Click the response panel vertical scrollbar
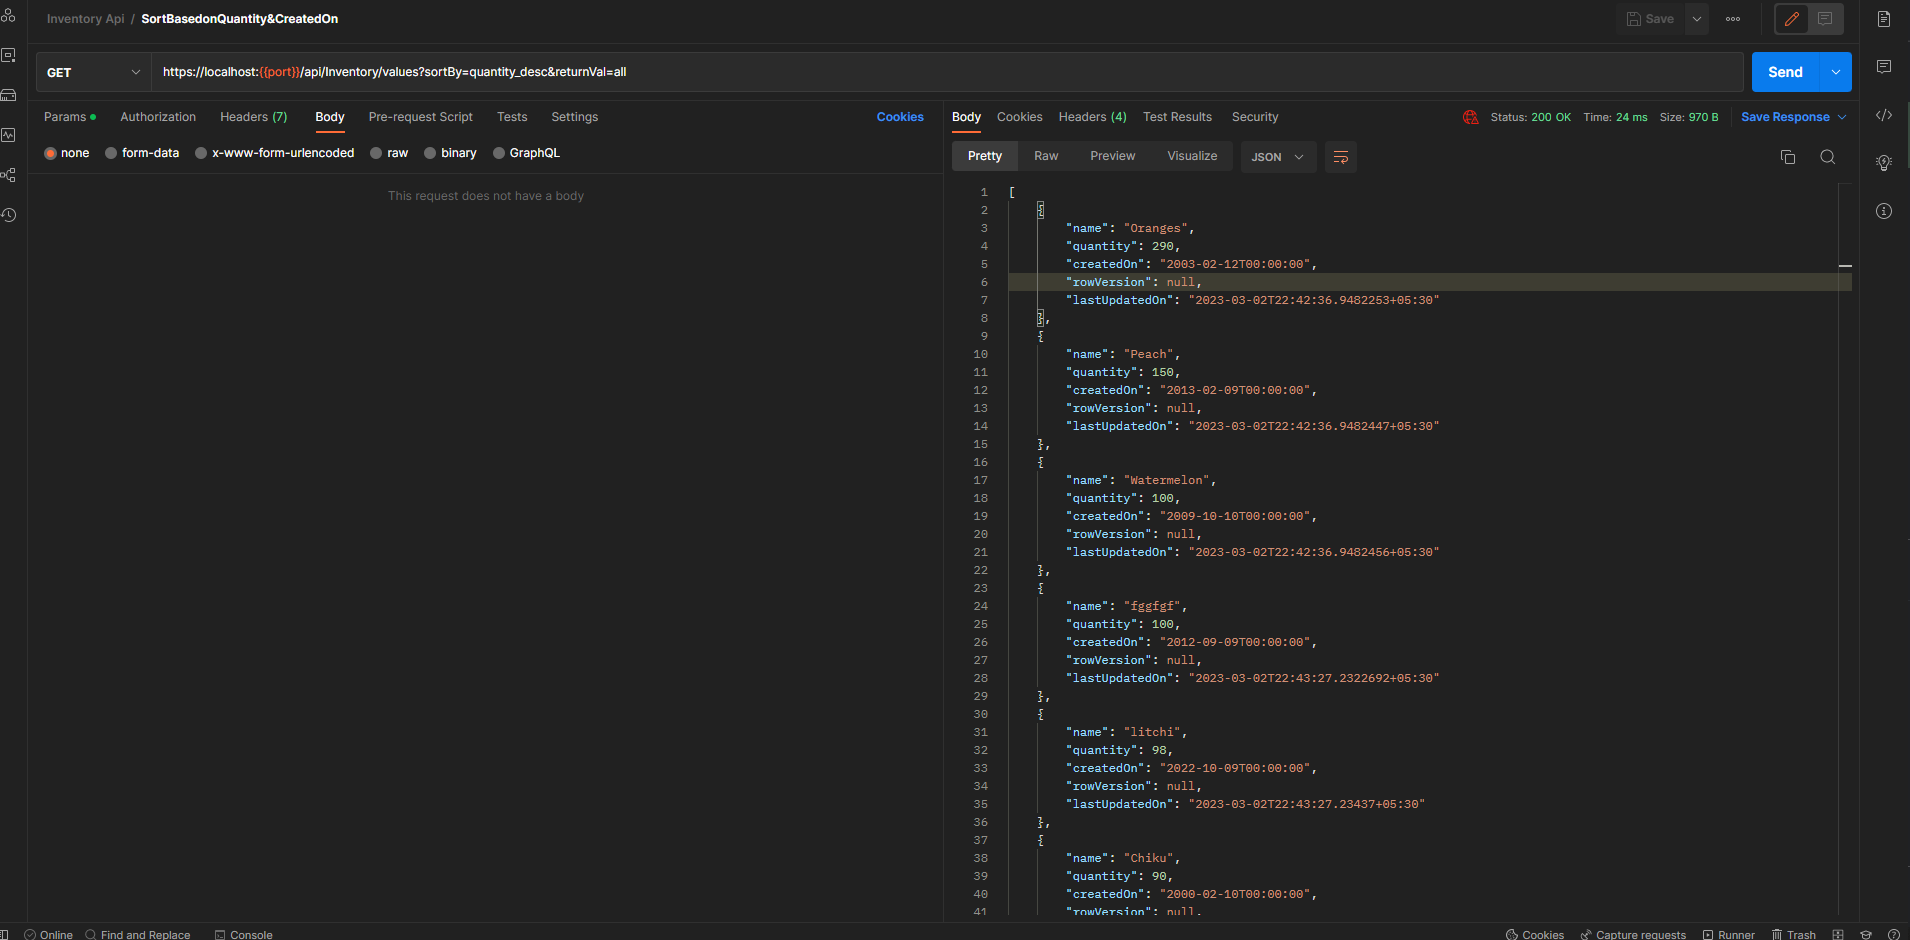Image resolution: width=1910 pixels, height=940 pixels. tap(1845, 500)
